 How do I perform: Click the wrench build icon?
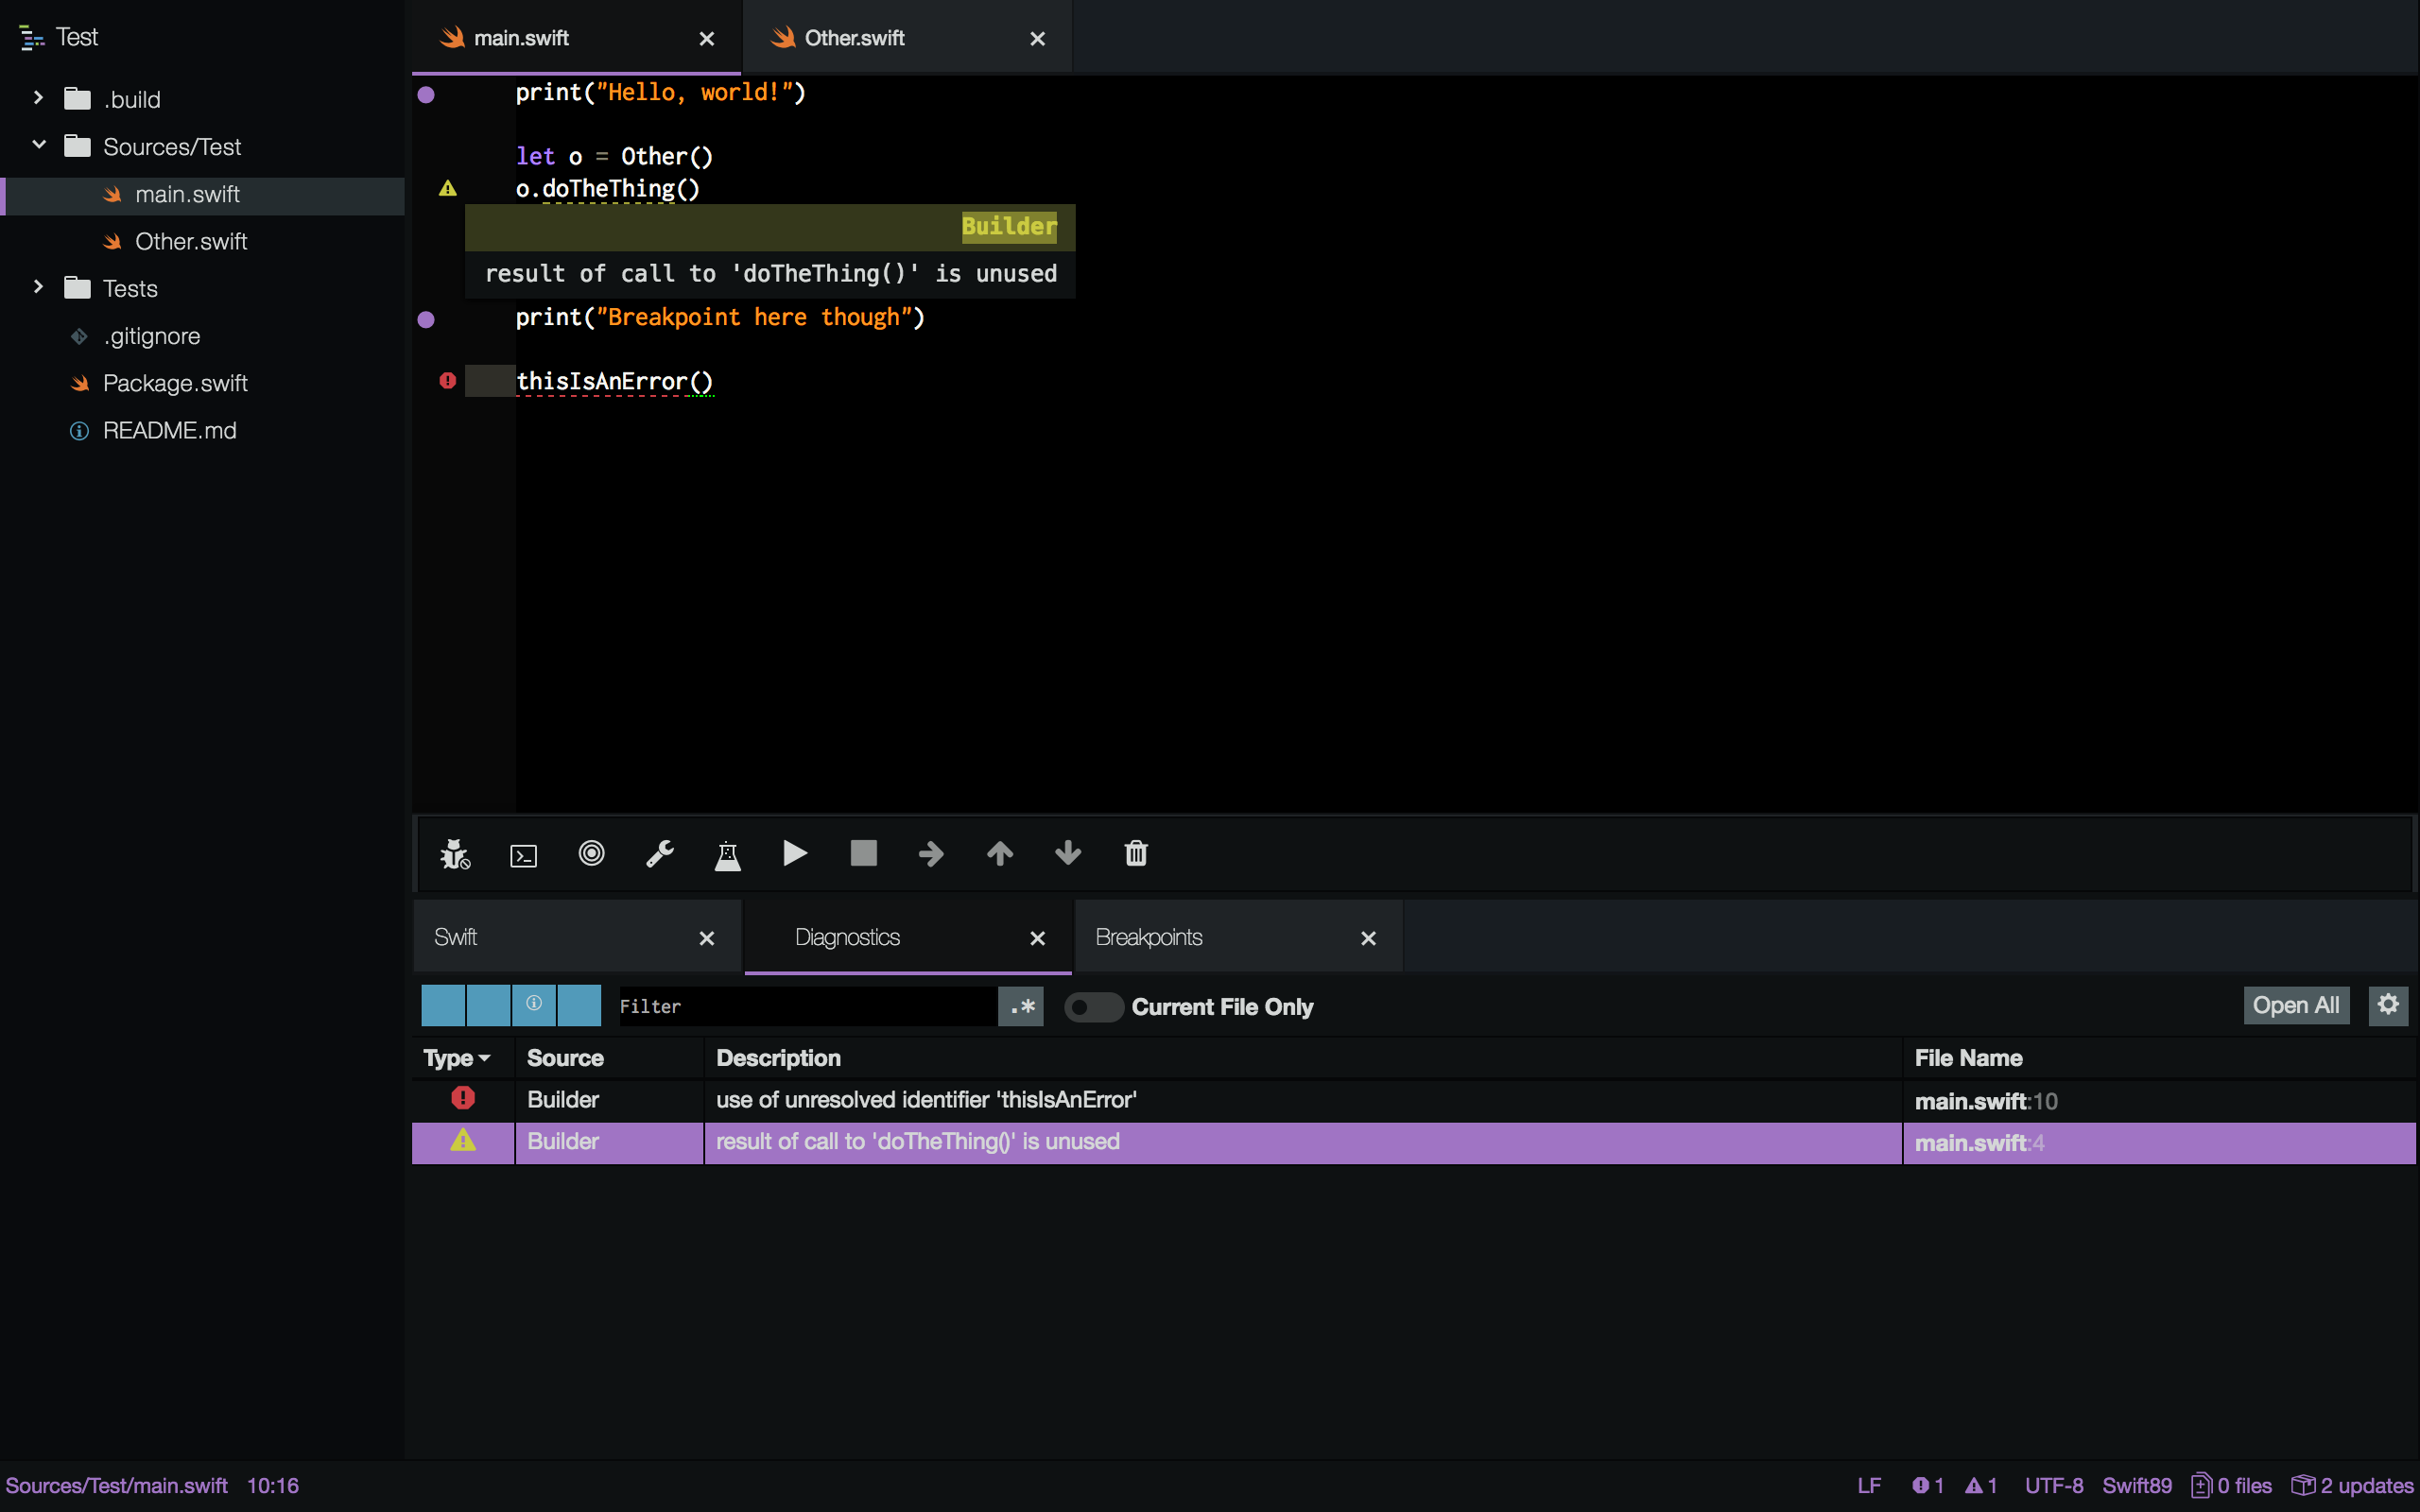(x=660, y=854)
